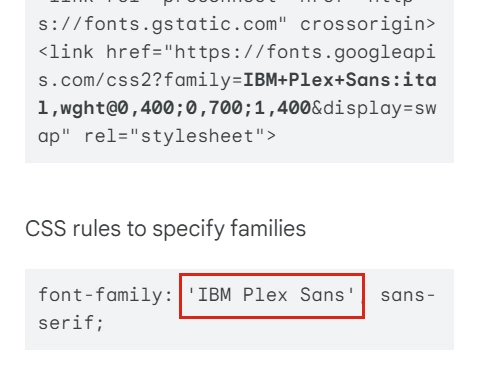Click the 'ap"' text starting the embed code's last line
Screen dimensions: 477x372
point(55,137)
